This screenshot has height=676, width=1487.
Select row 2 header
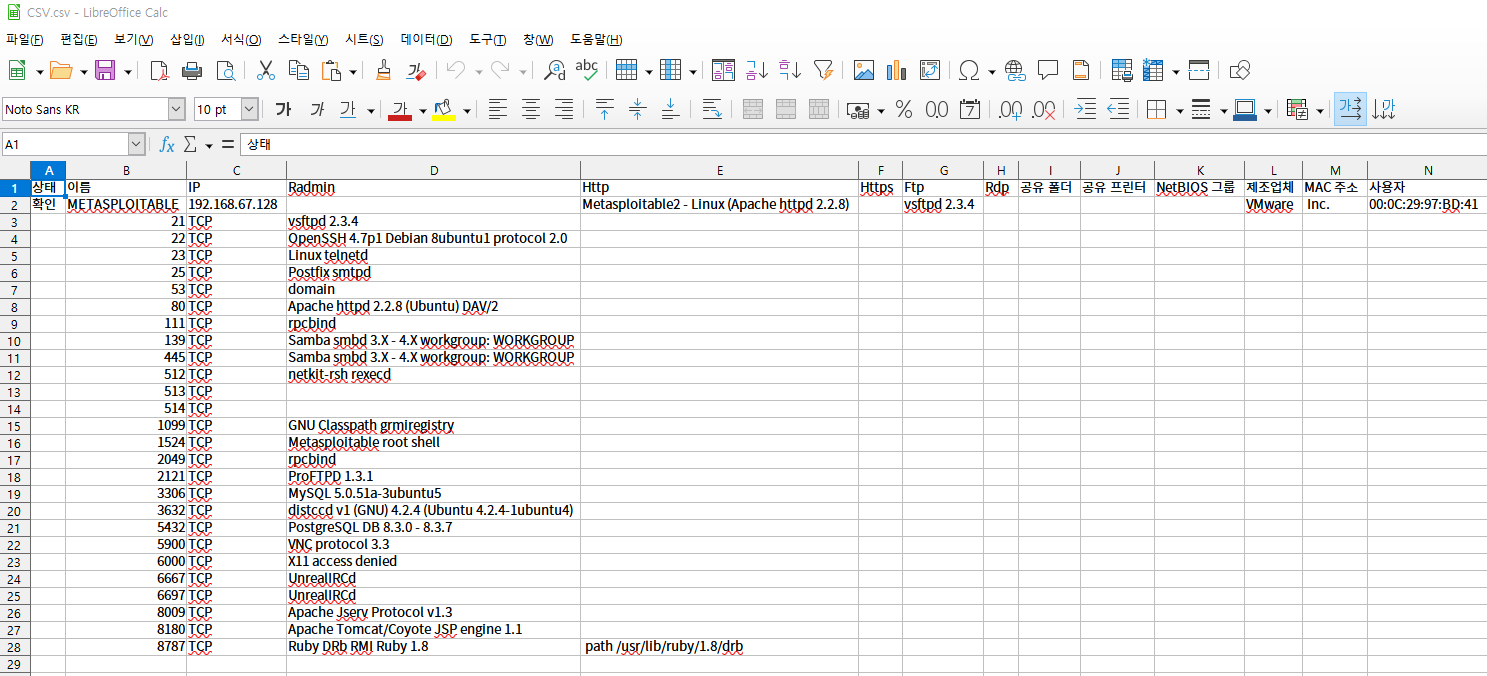[x=15, y=204]
